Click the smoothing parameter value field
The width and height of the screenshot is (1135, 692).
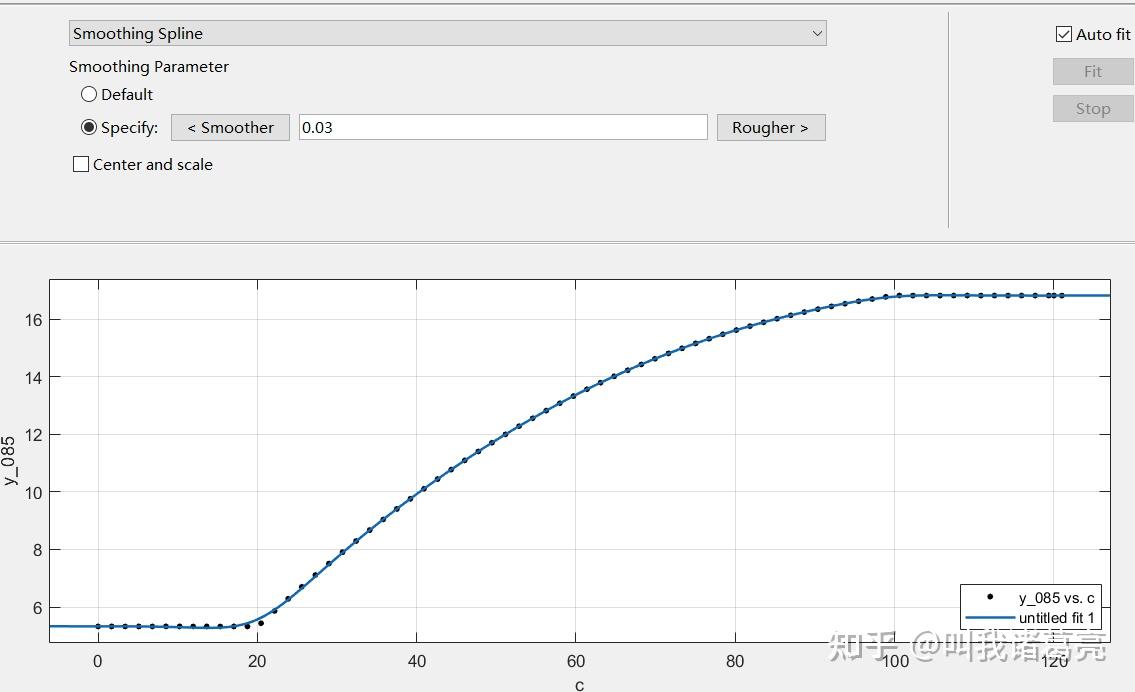pos(500,127)
